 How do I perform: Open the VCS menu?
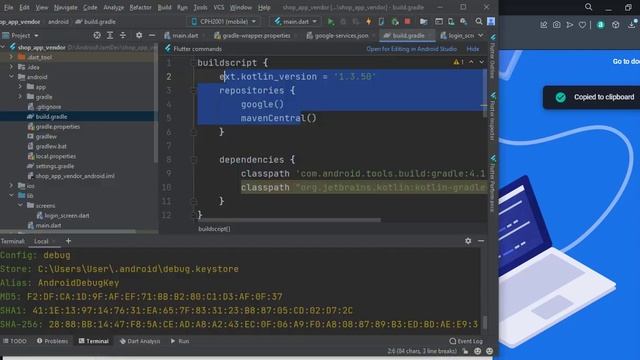click(219, 7)
